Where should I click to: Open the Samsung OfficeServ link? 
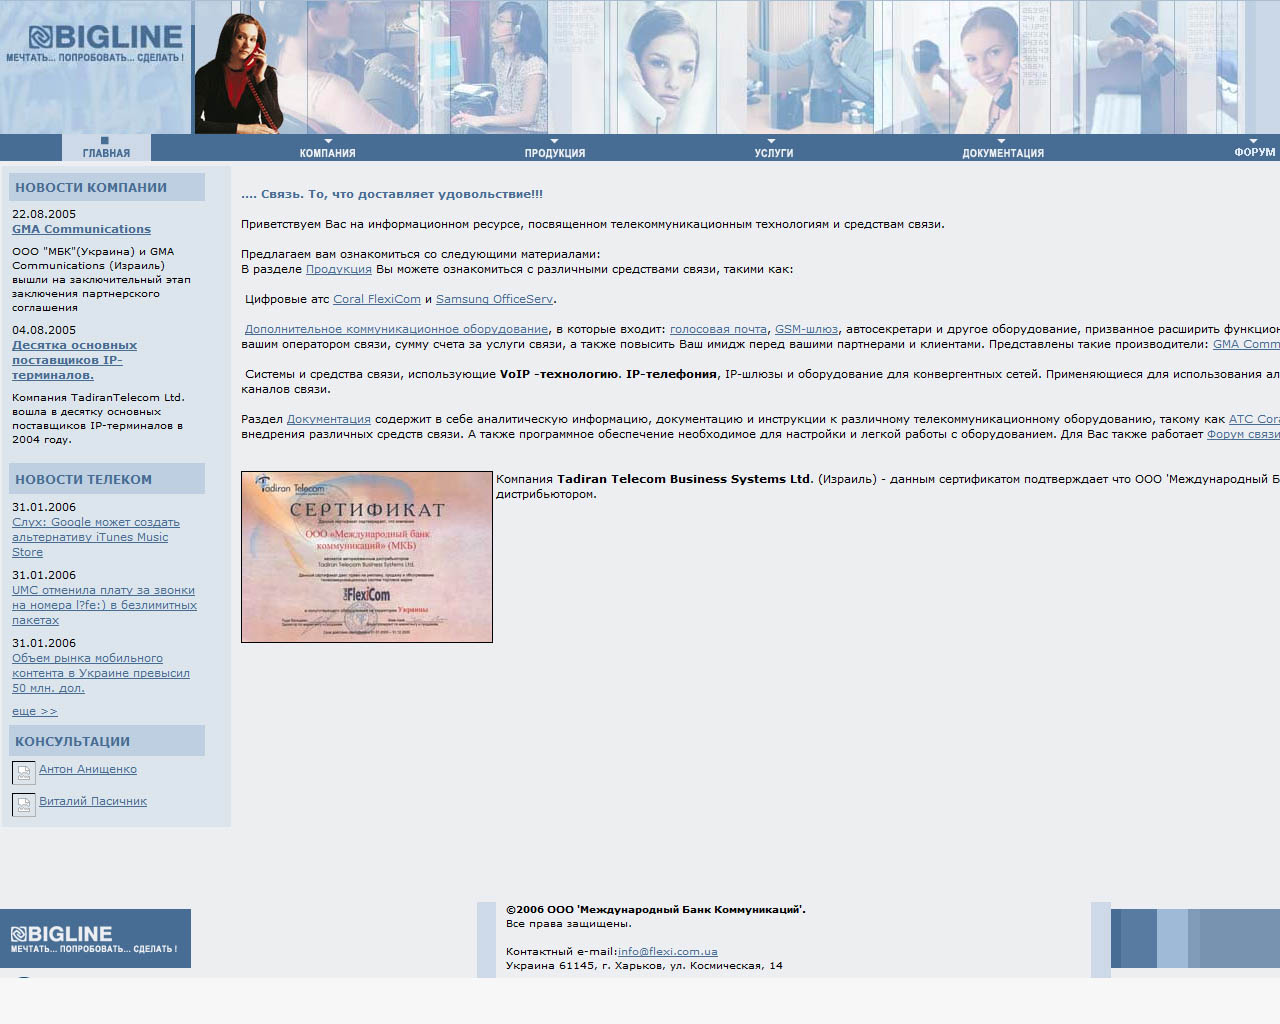(x=494, y=299)
